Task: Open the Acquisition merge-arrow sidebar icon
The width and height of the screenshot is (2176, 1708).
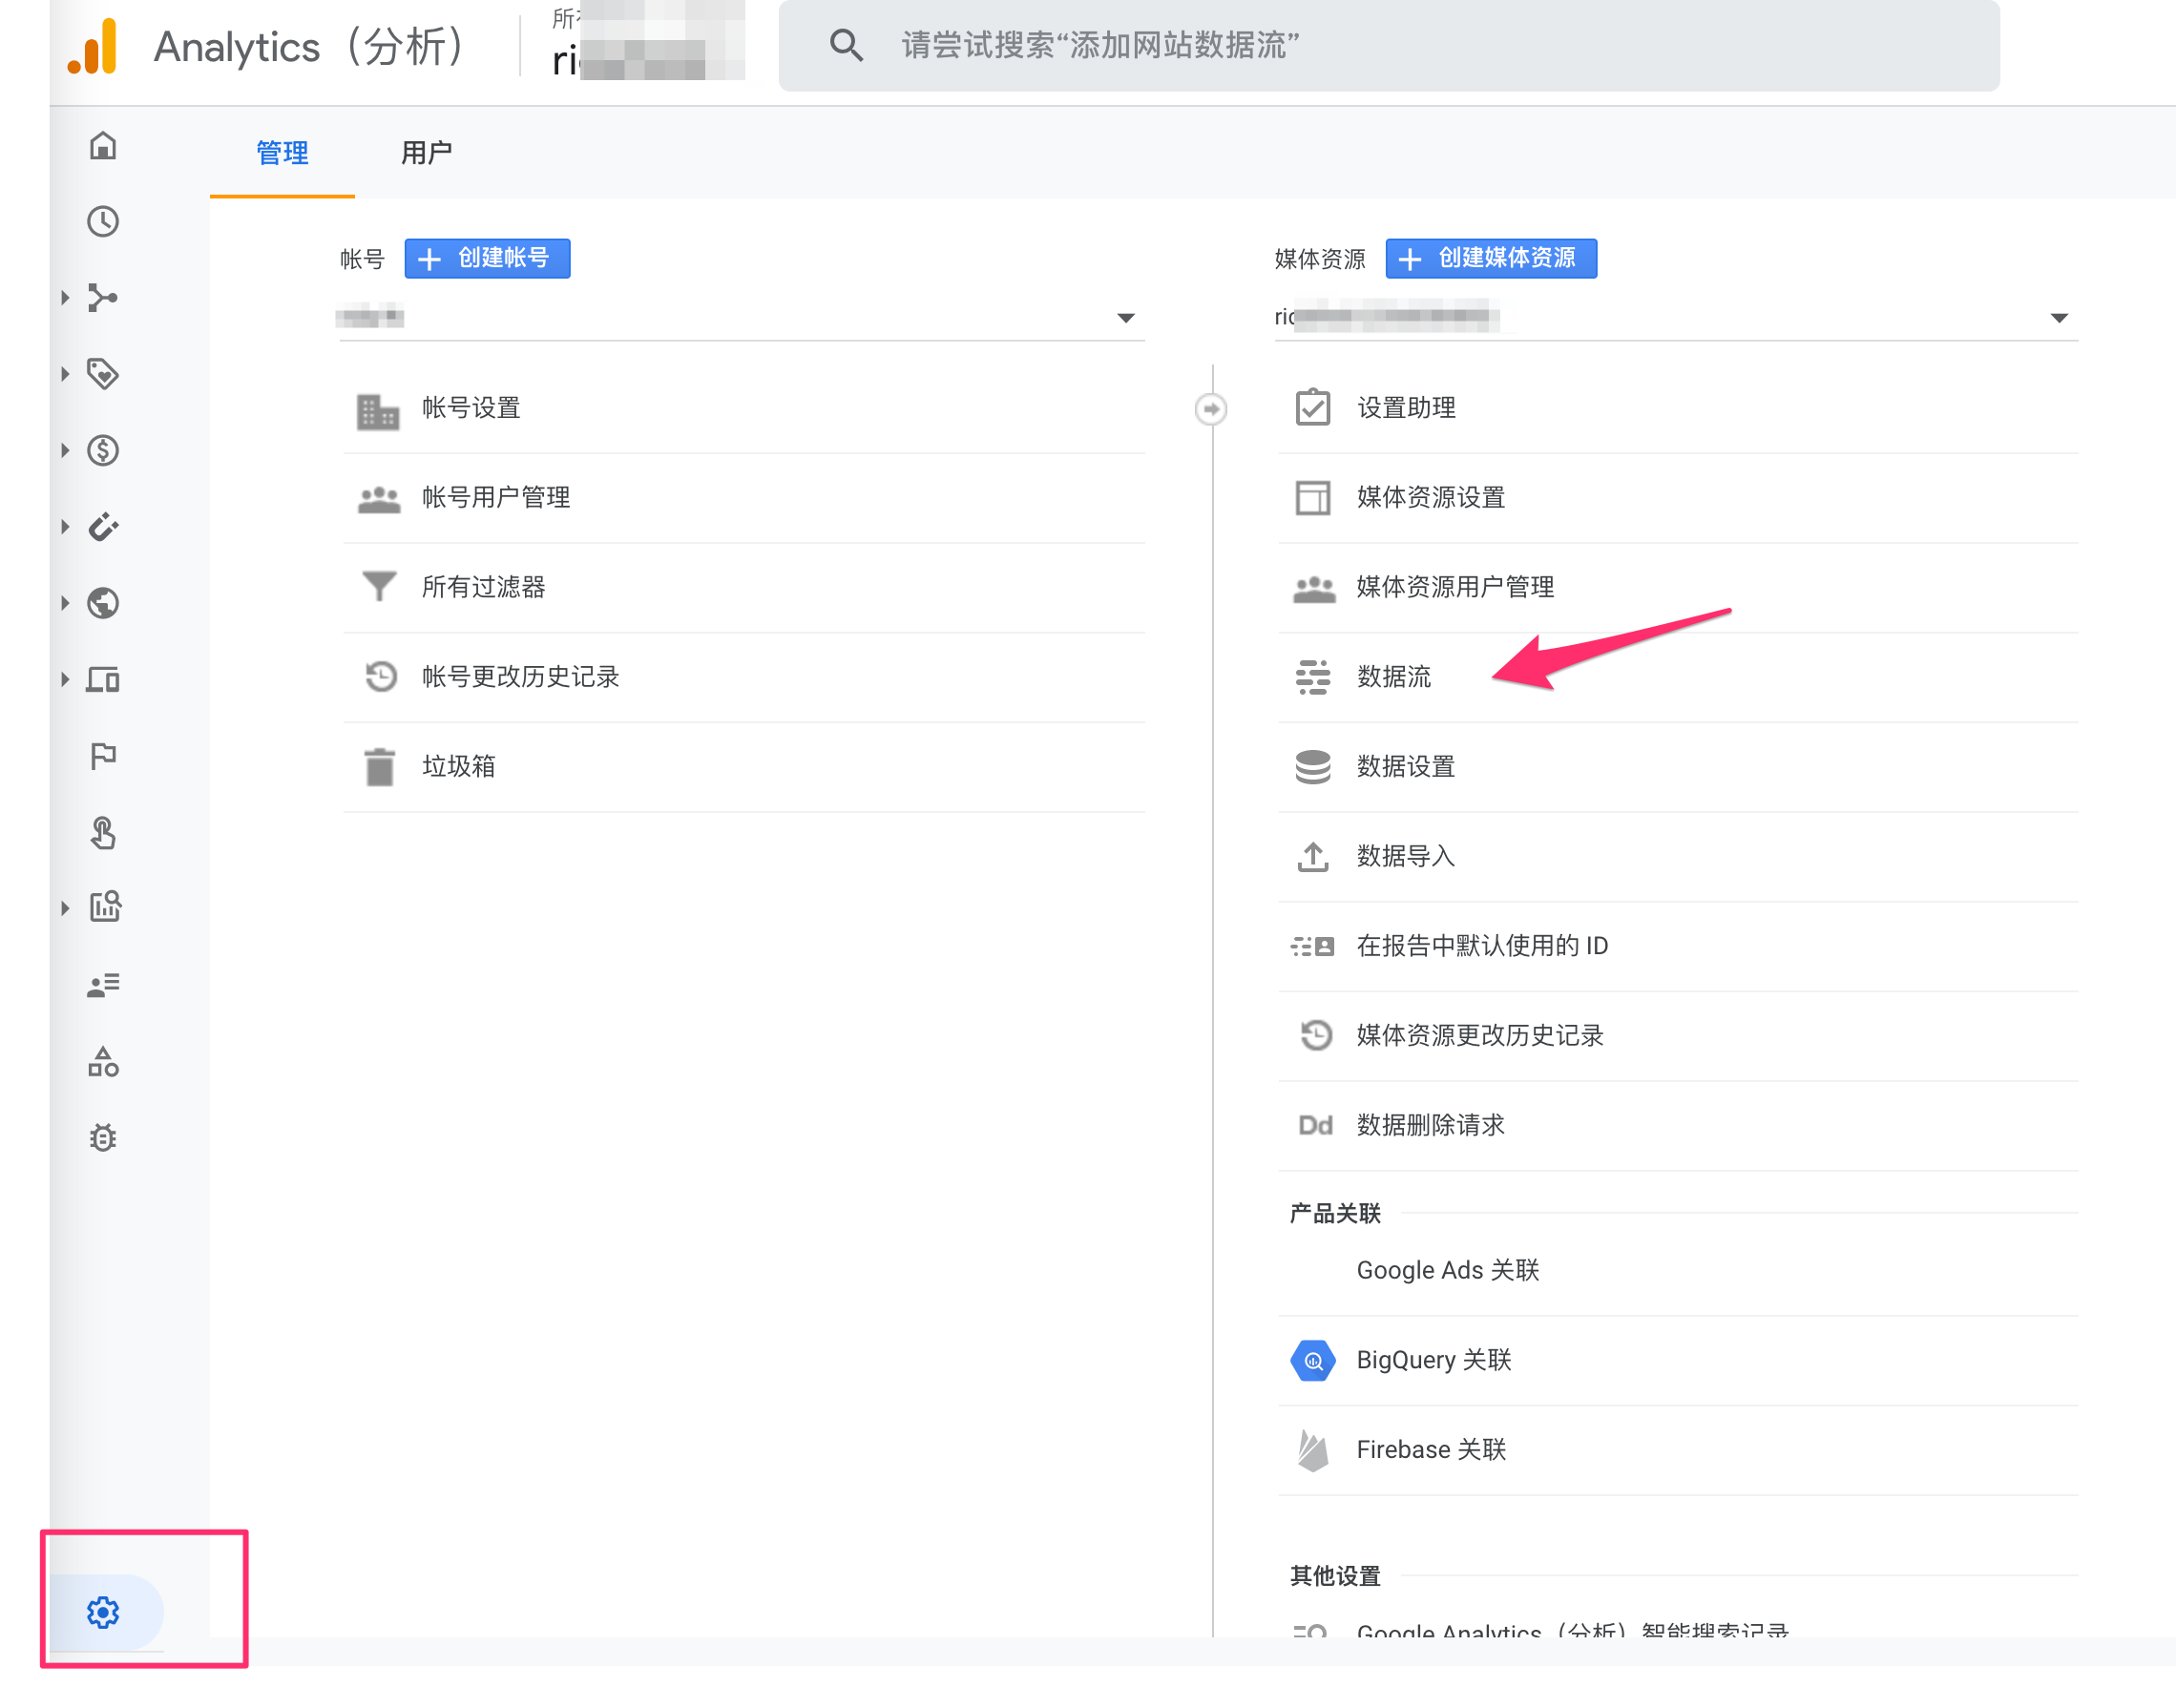Action: (103, 298)
